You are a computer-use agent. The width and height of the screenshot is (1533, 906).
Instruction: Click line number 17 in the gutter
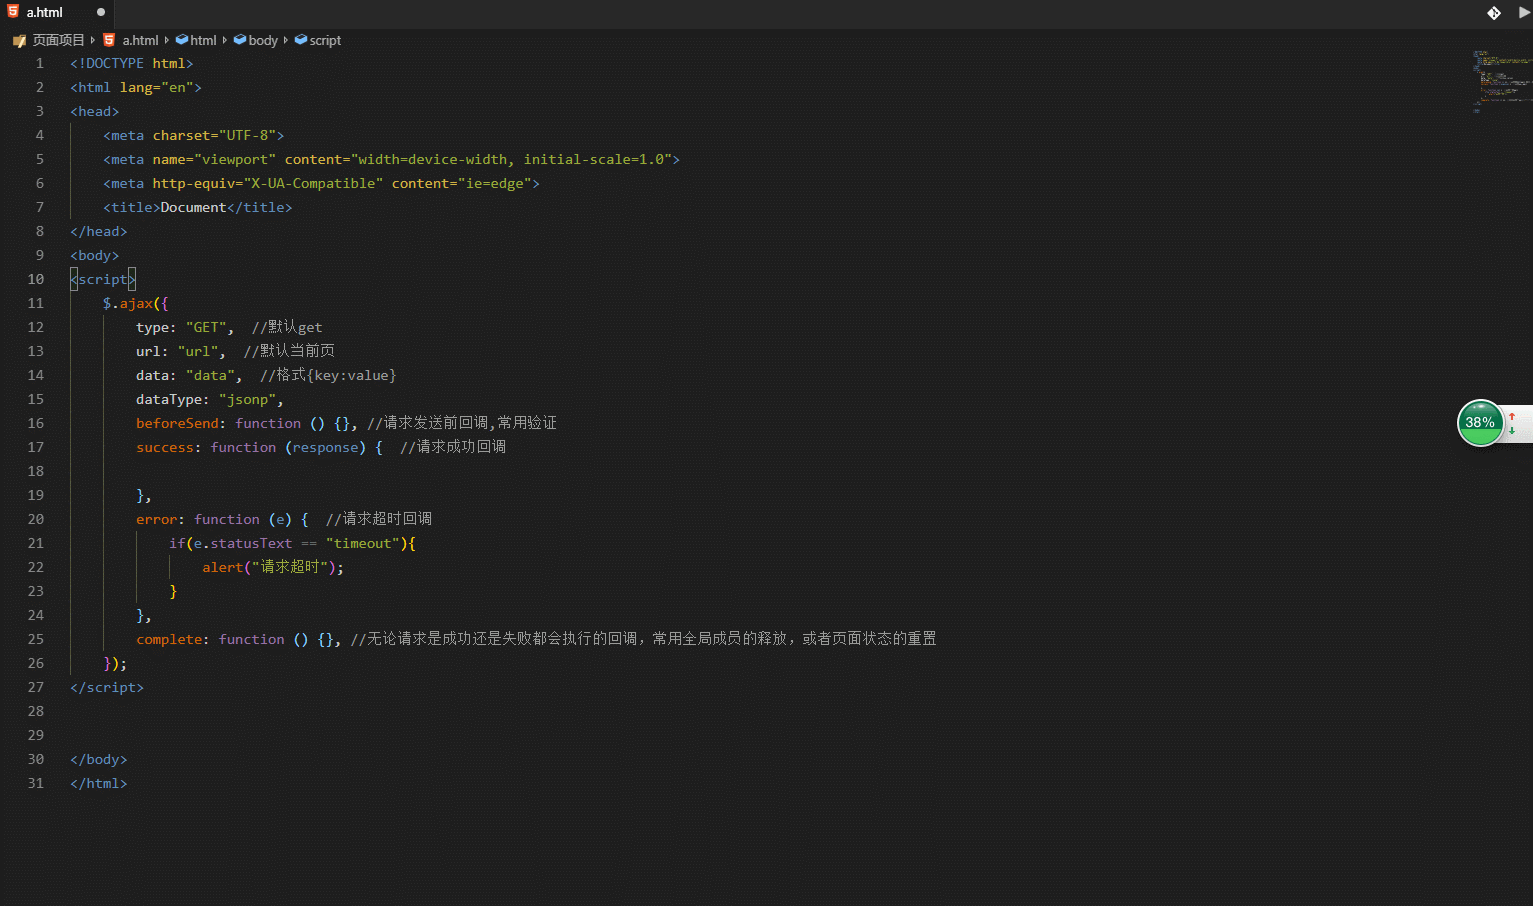pos(36,447)
